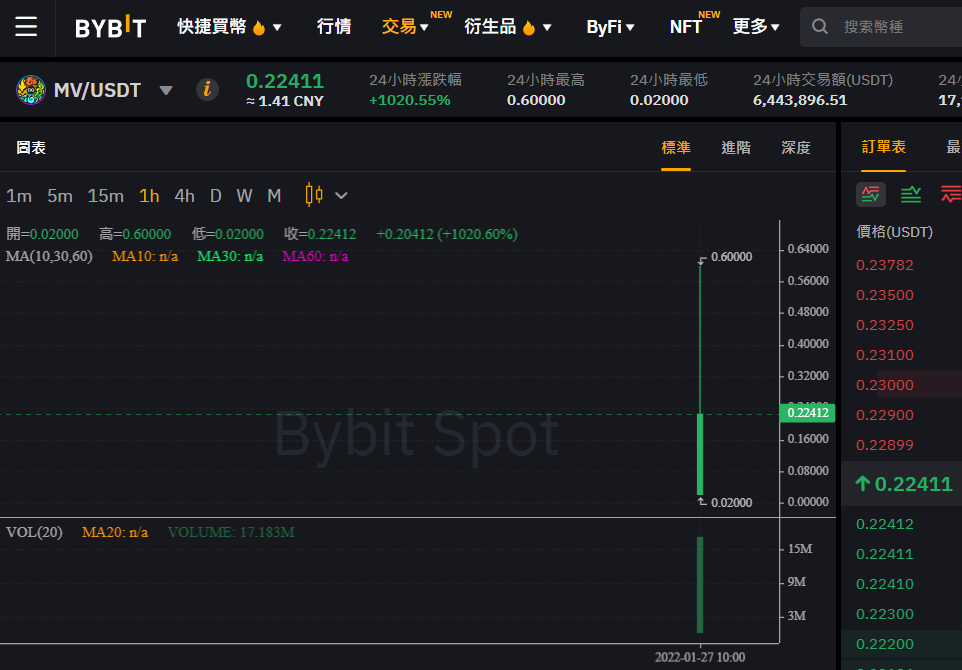Open 衍生品 dropdown menu
This screenshot has width=962, height=670.
508,27
